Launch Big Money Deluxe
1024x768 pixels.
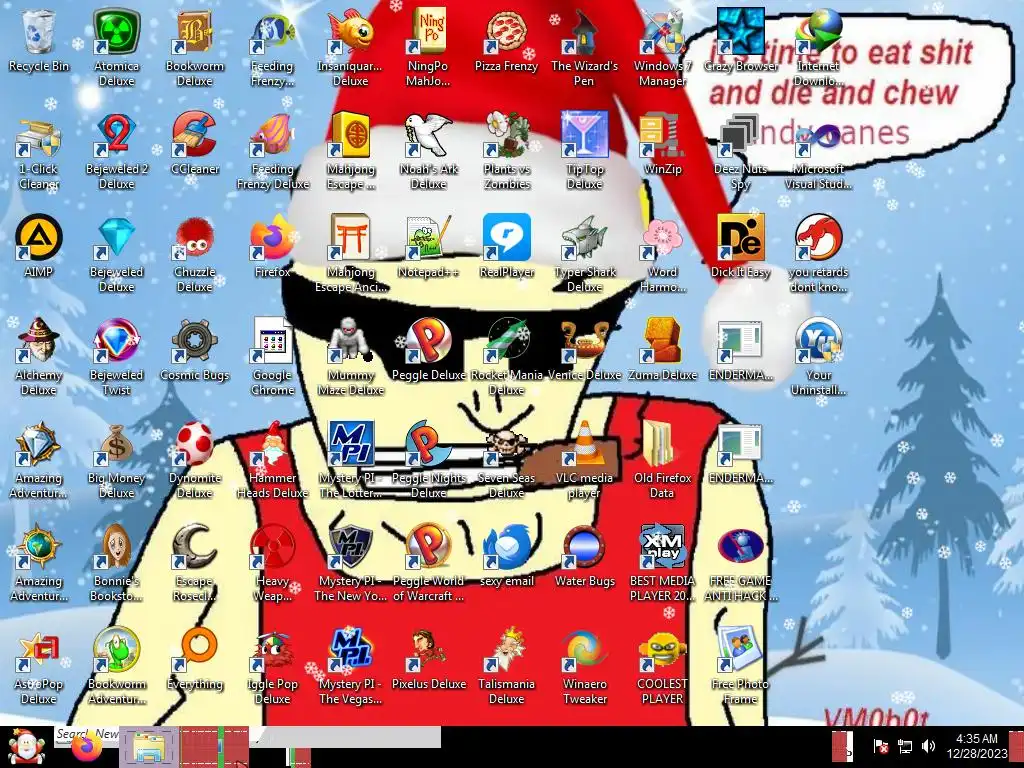(x=116, y=459)
